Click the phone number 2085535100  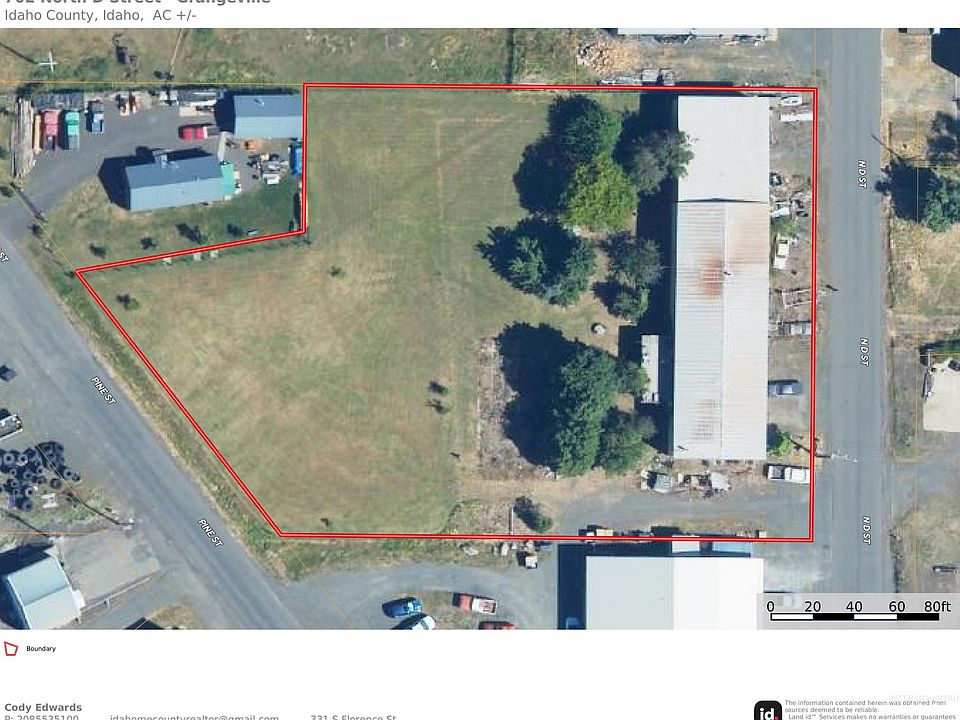coord(47,718)
